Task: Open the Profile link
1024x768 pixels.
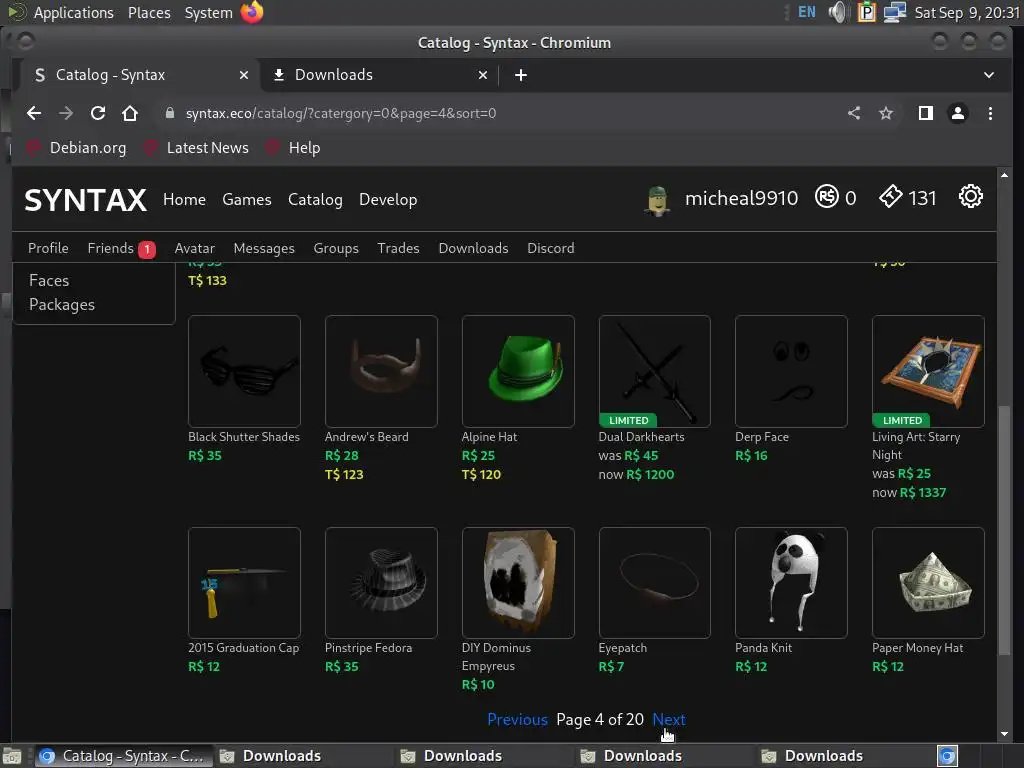Action: [x=48, y=248]
